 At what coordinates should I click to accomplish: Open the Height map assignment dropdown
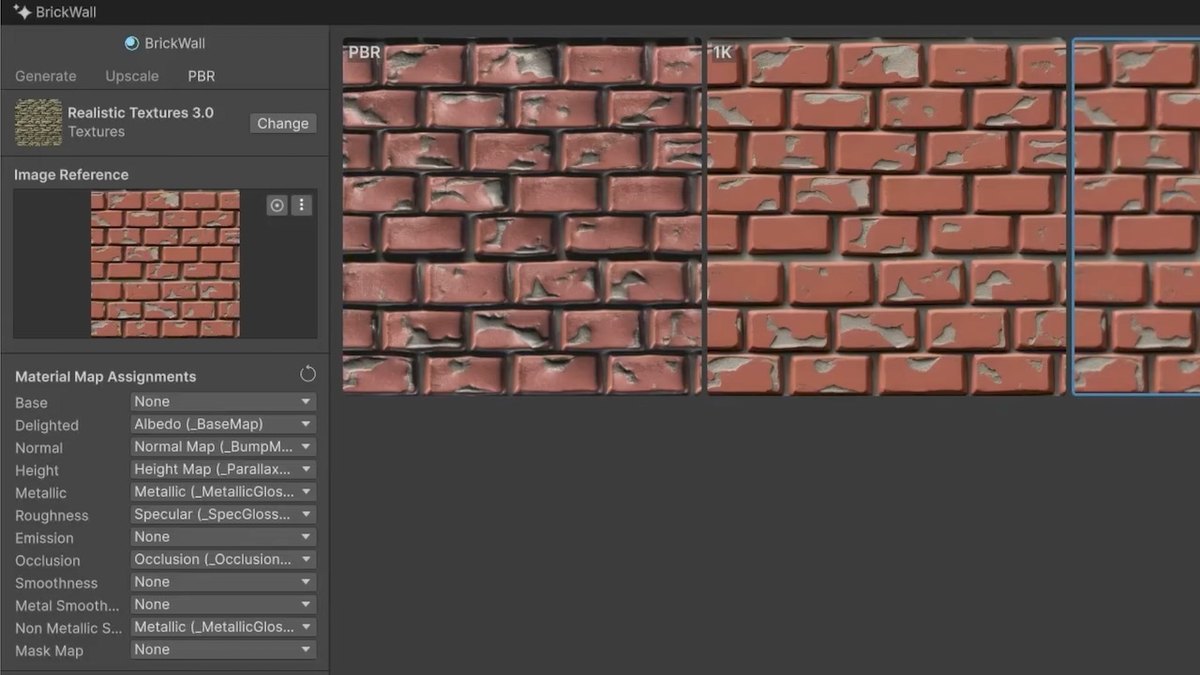click(224, 469)
